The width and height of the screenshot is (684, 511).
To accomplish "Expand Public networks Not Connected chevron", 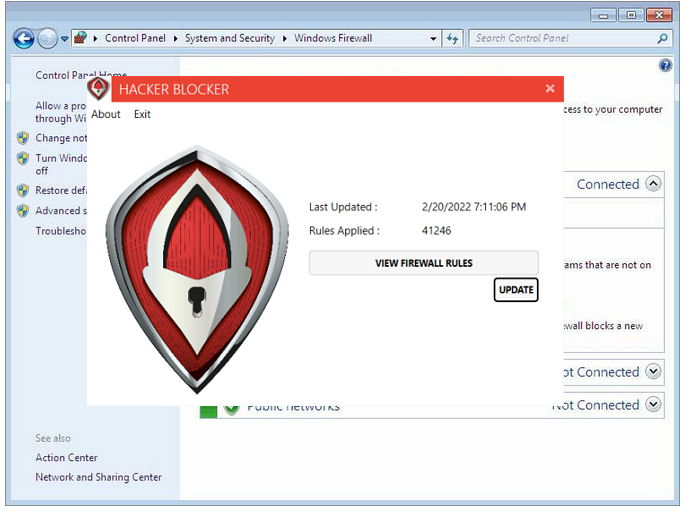I will point(653,404).
